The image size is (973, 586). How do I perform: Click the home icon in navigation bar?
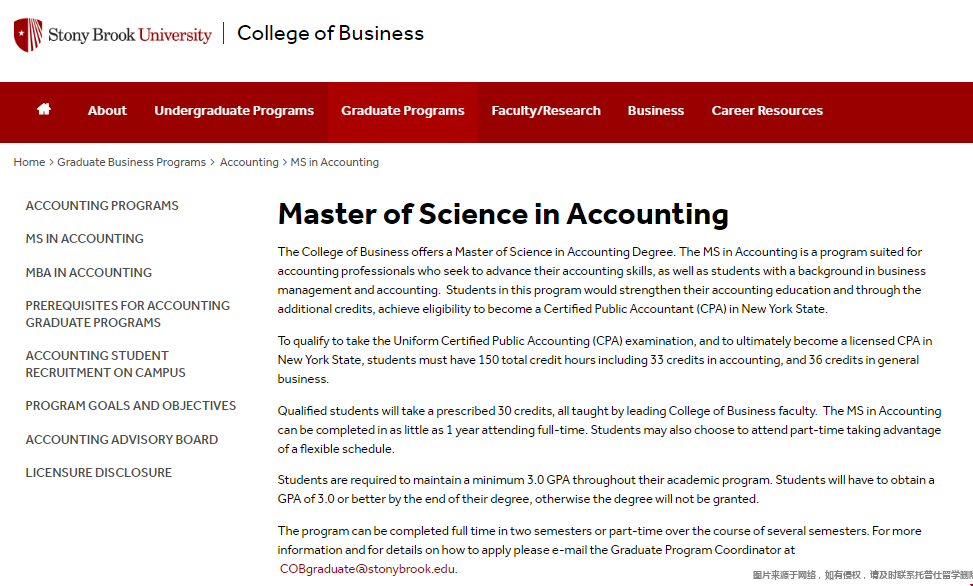tap(43, 109)
